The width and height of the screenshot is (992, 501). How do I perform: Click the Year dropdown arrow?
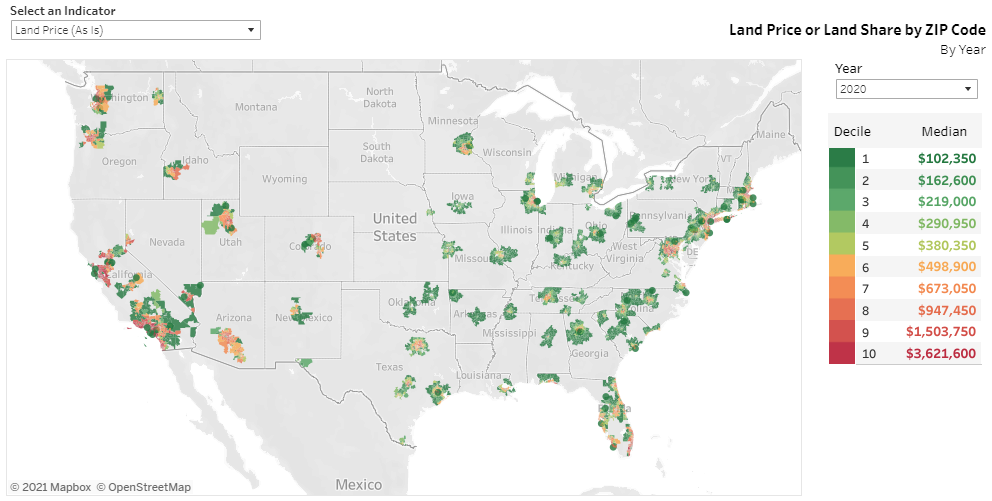(x=968, y=89)
